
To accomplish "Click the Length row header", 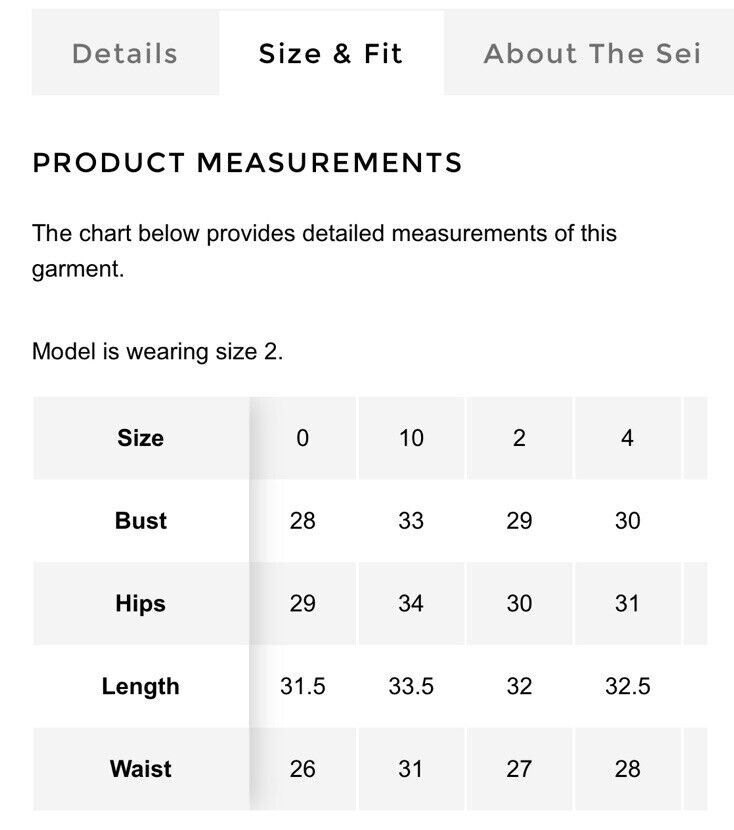I will [141, 687].
